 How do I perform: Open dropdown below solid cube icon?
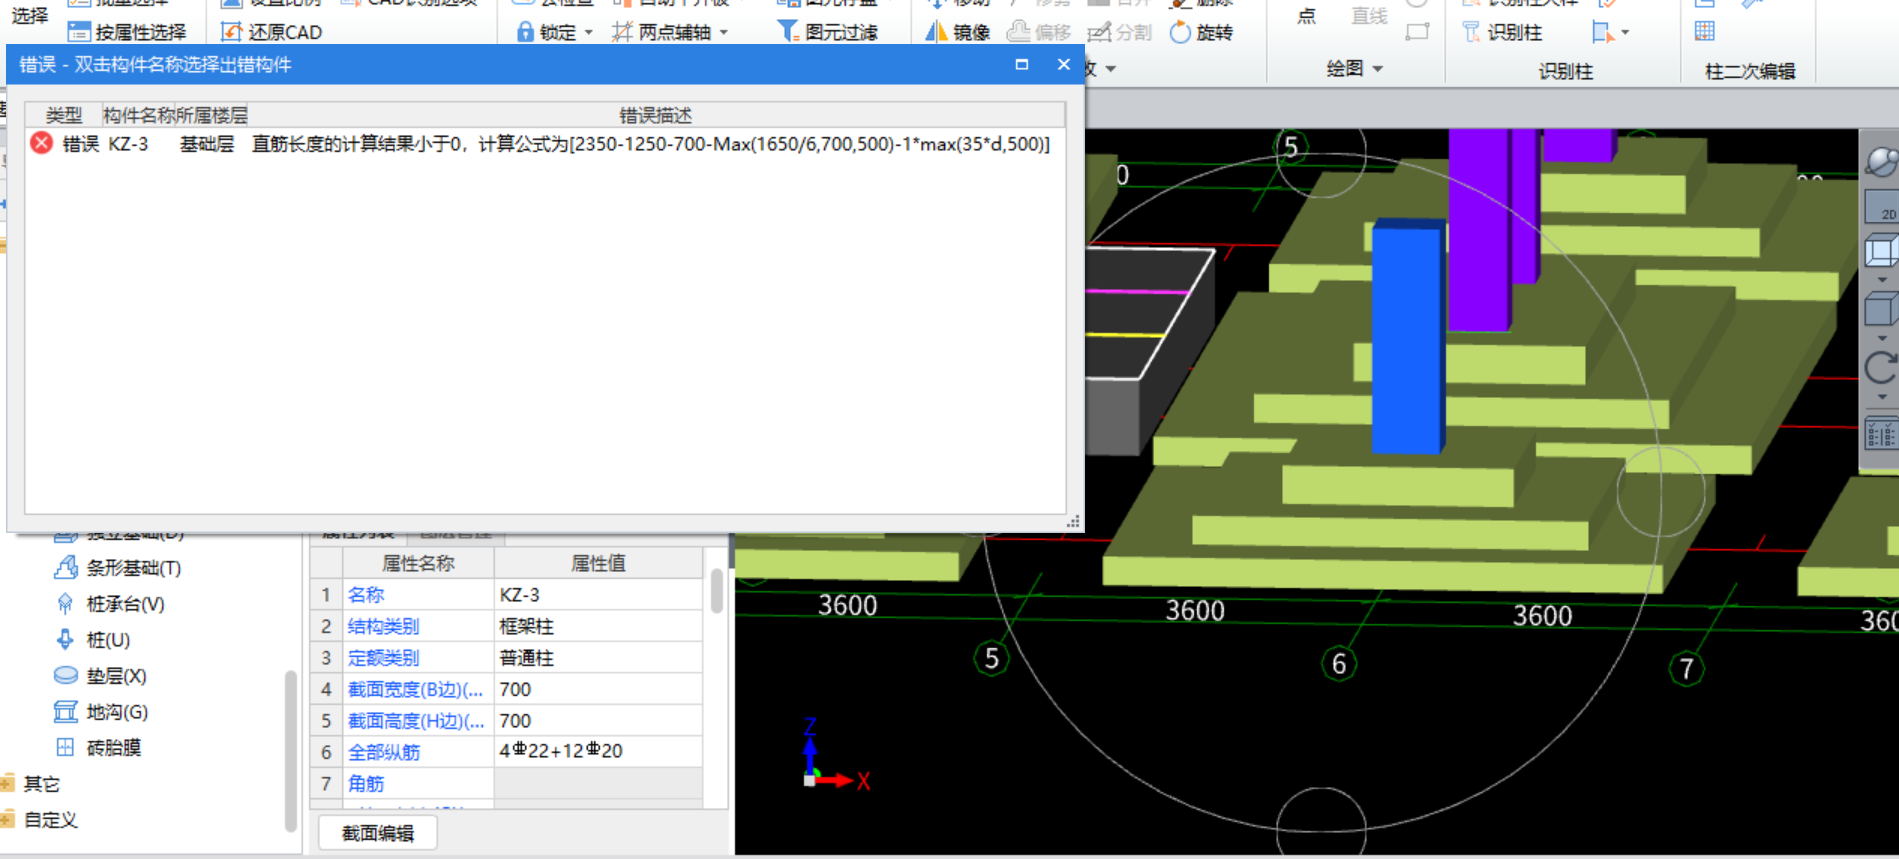pyautogui.click(x=1882, y=339)
